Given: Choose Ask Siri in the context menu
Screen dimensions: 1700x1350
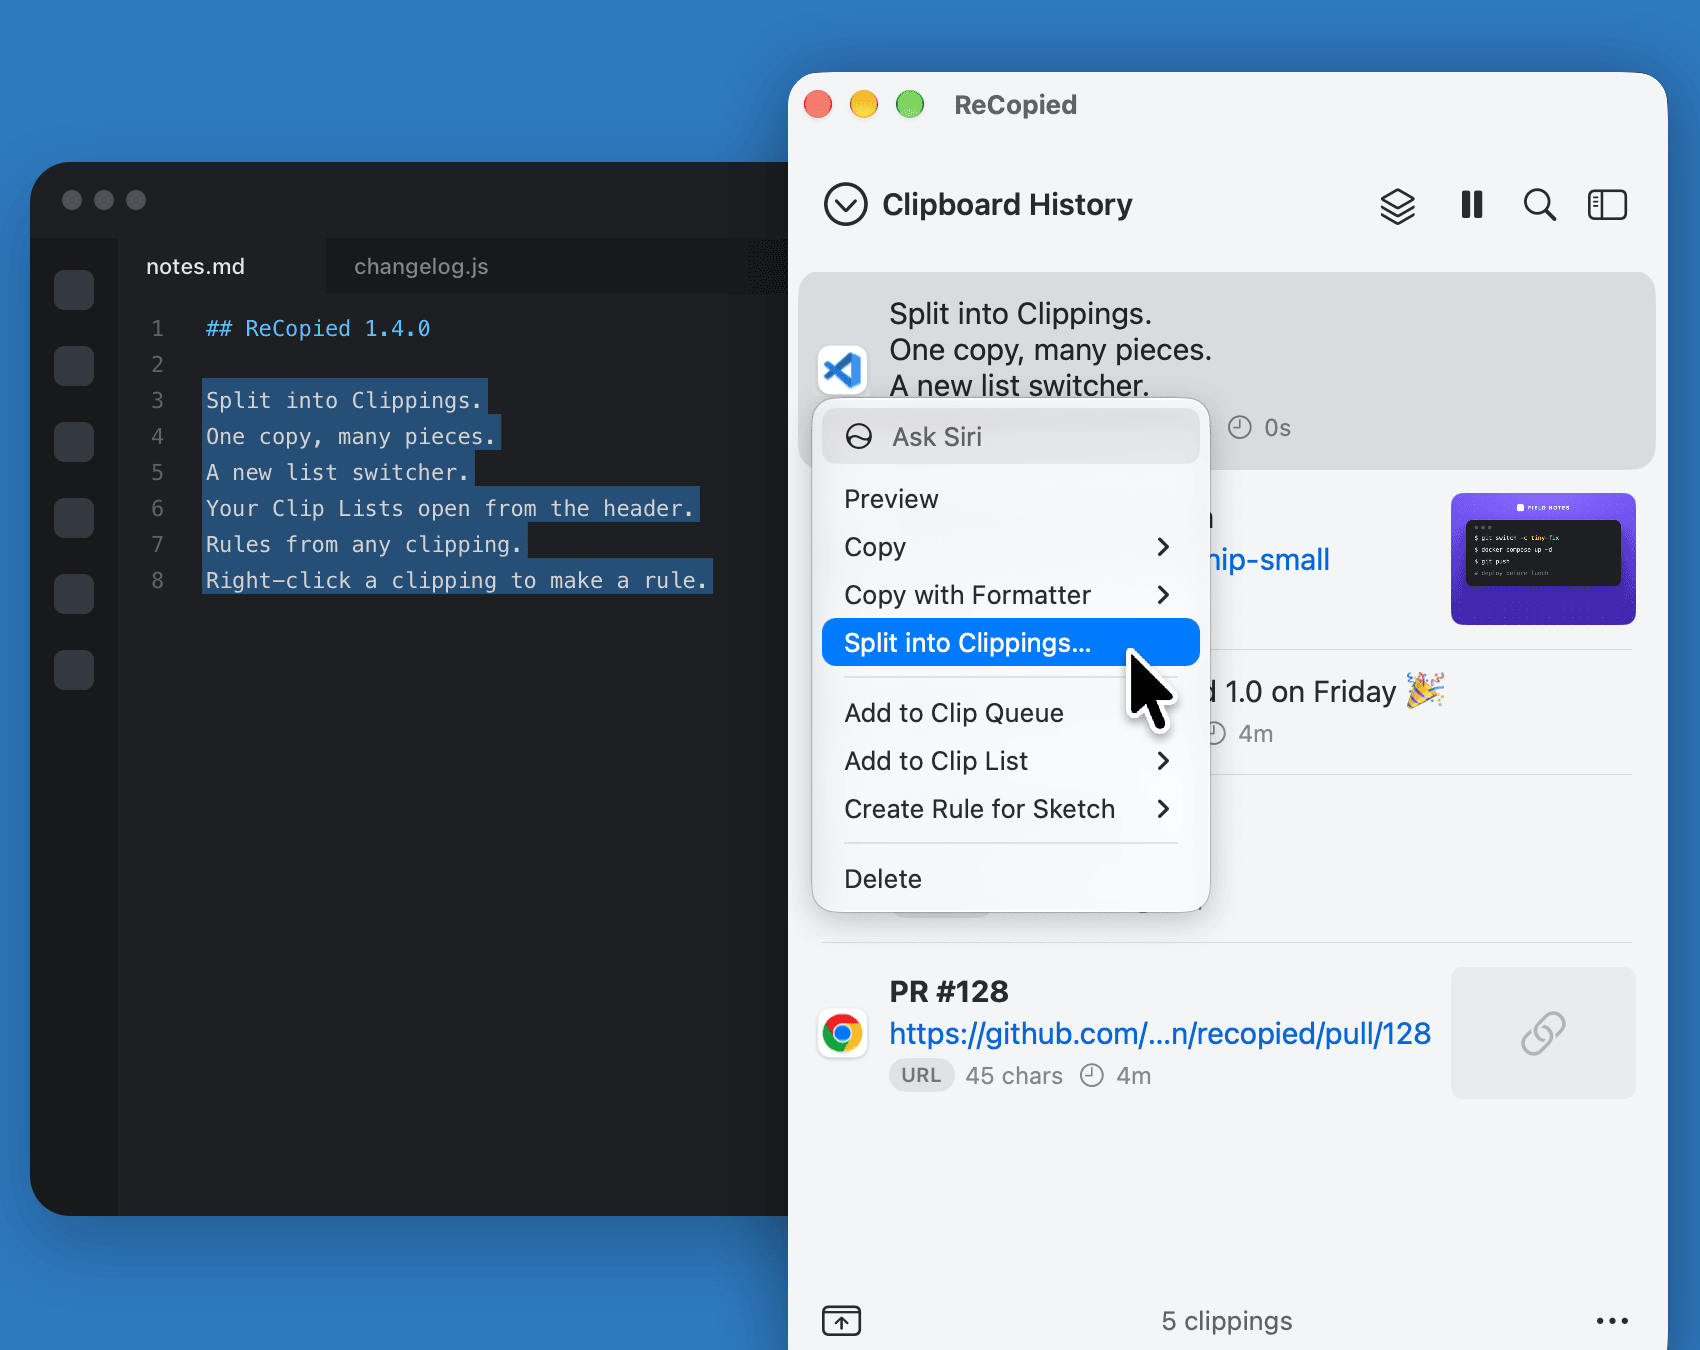Looking at the screenshot, I should point(1010,437).
